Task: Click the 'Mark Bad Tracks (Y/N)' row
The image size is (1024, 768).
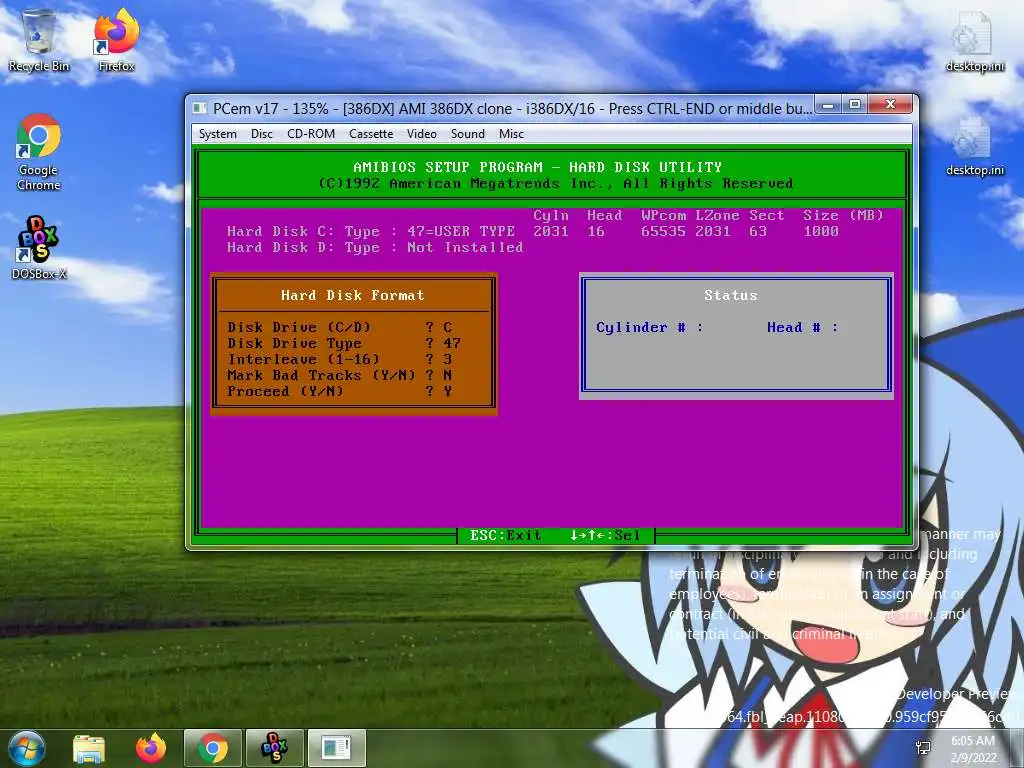Action: [340, 376]
